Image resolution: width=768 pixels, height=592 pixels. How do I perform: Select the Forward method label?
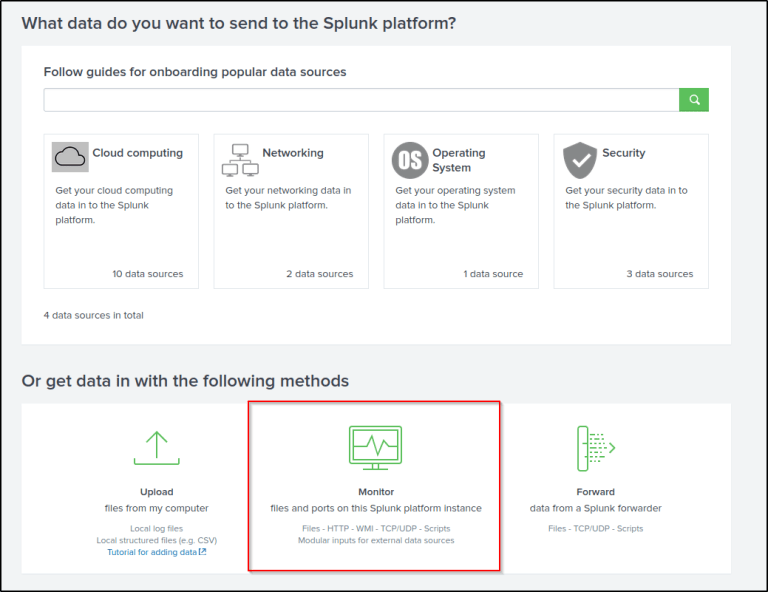click(x=596, y=492)
